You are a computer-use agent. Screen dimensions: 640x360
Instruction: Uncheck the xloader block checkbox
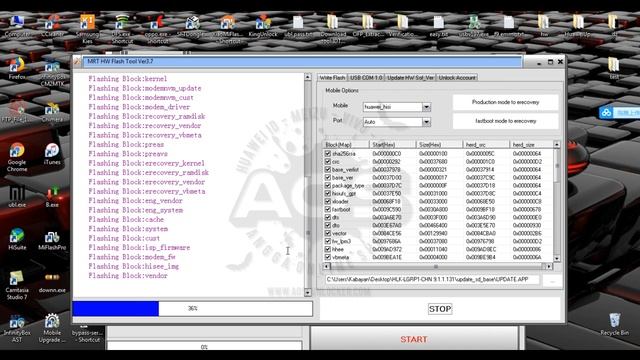(x=327, y=201)
